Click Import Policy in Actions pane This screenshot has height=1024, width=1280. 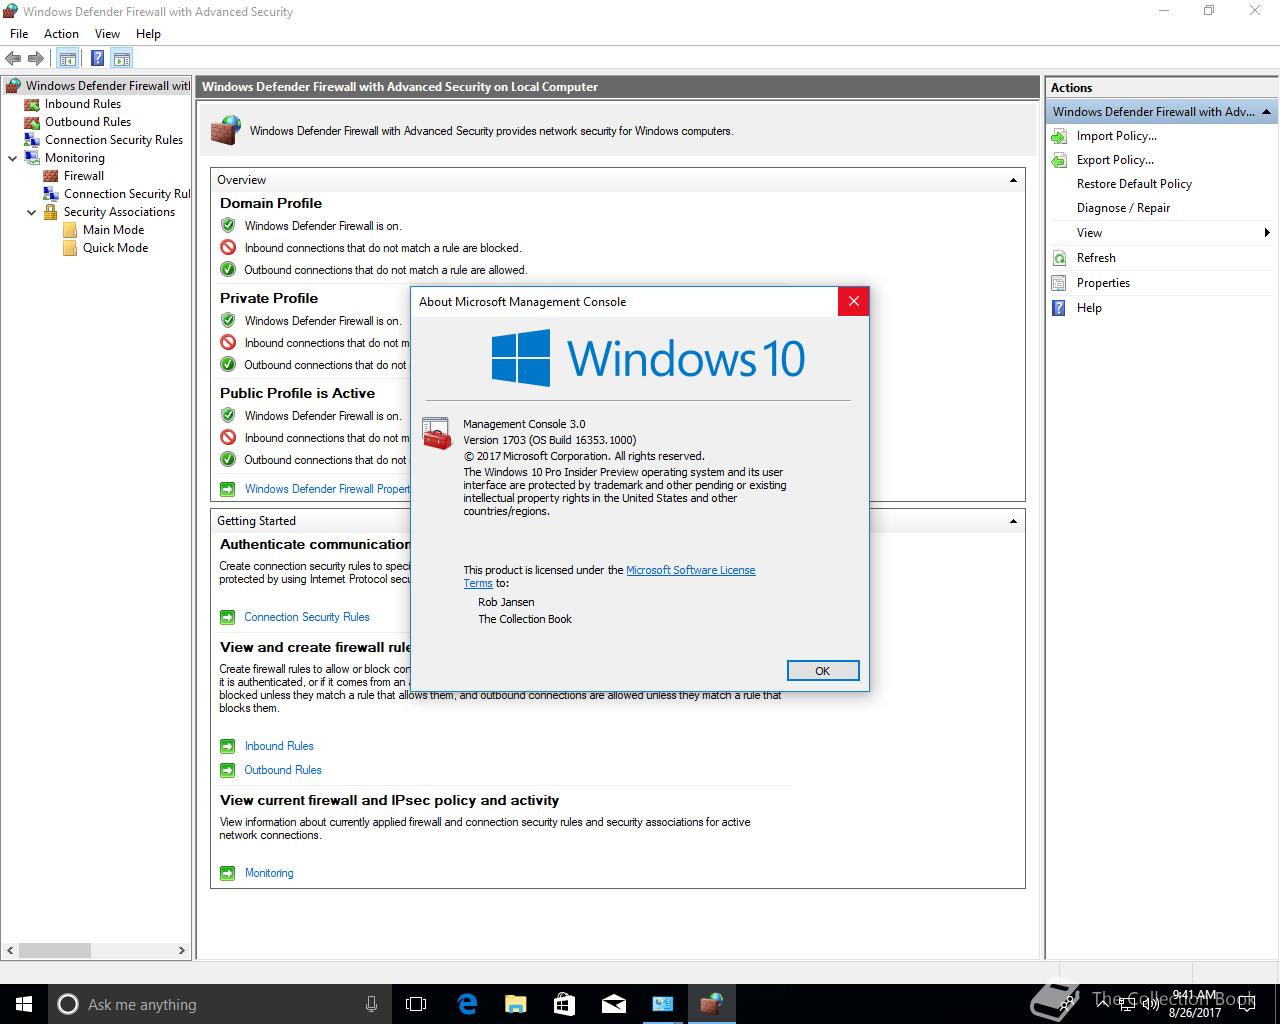(1116, 136)
